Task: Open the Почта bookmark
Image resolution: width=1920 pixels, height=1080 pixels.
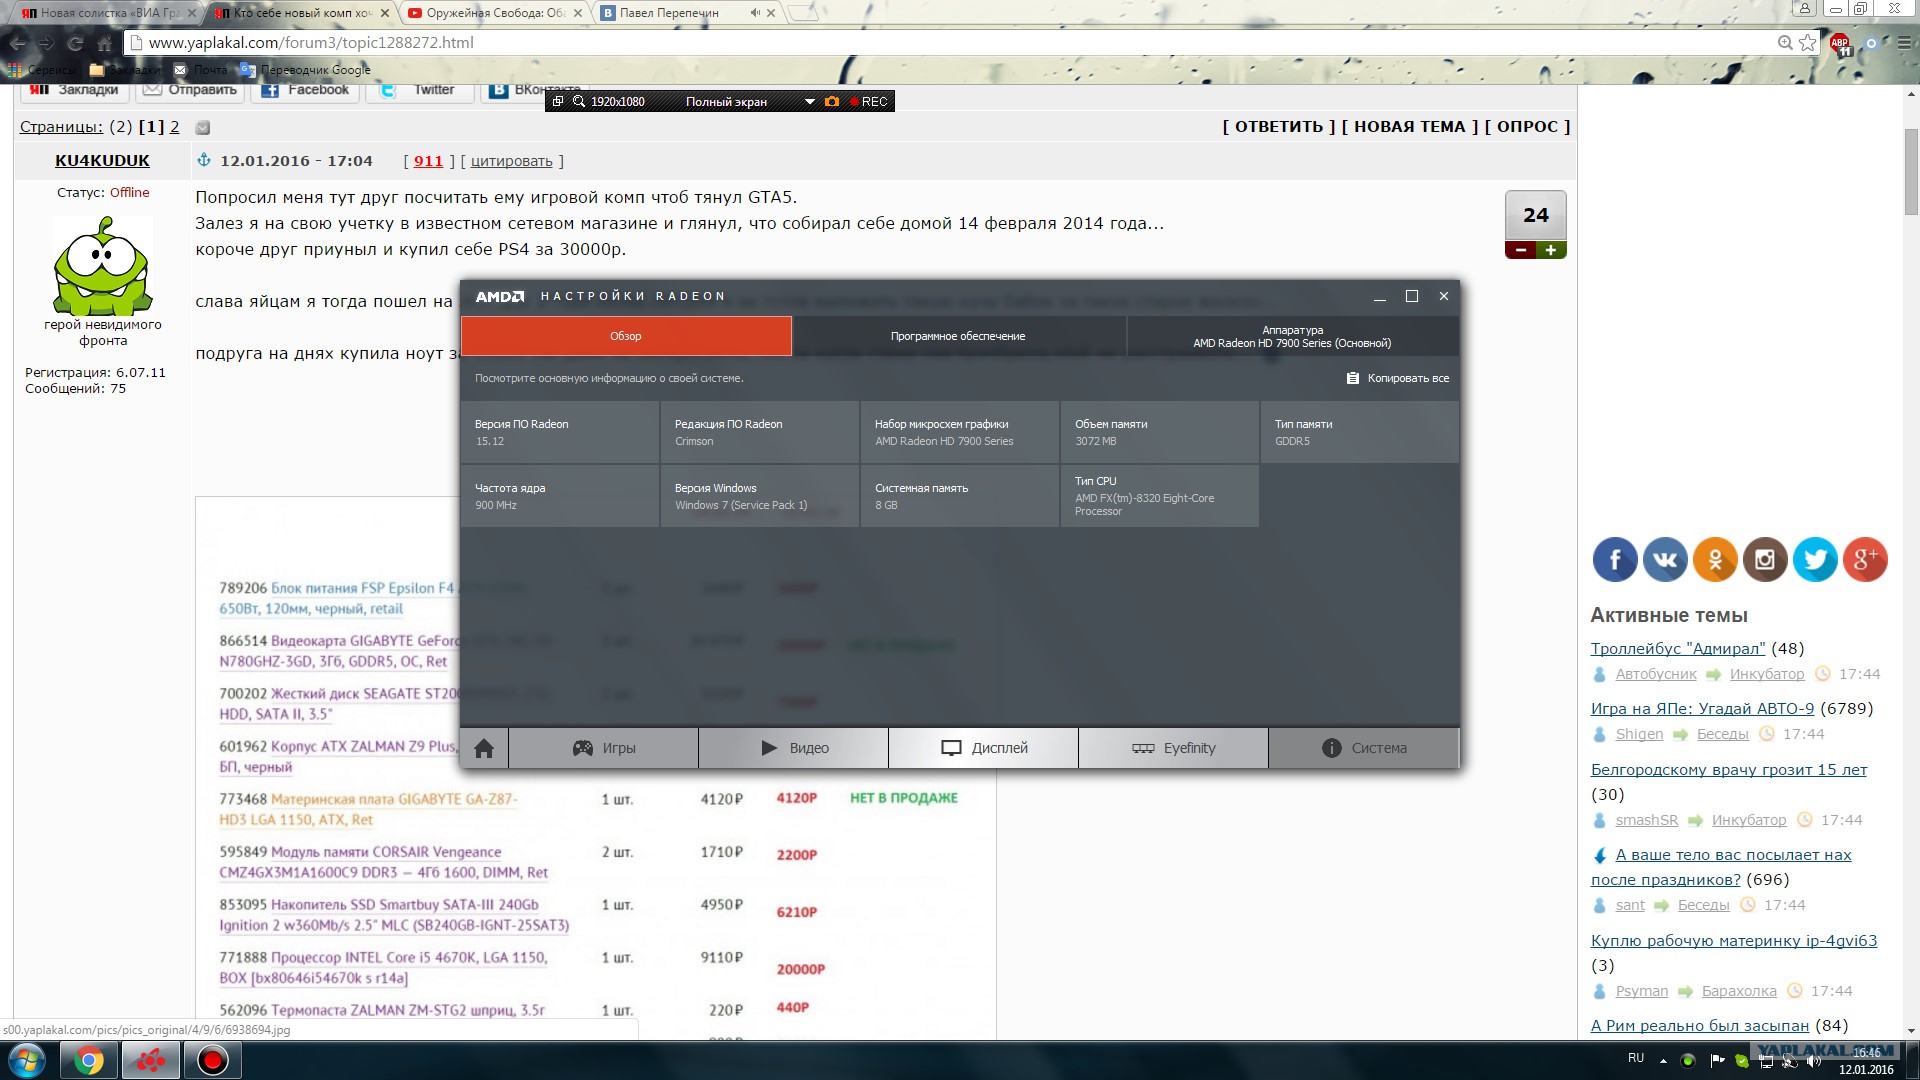Action: [x=201, y=70]
